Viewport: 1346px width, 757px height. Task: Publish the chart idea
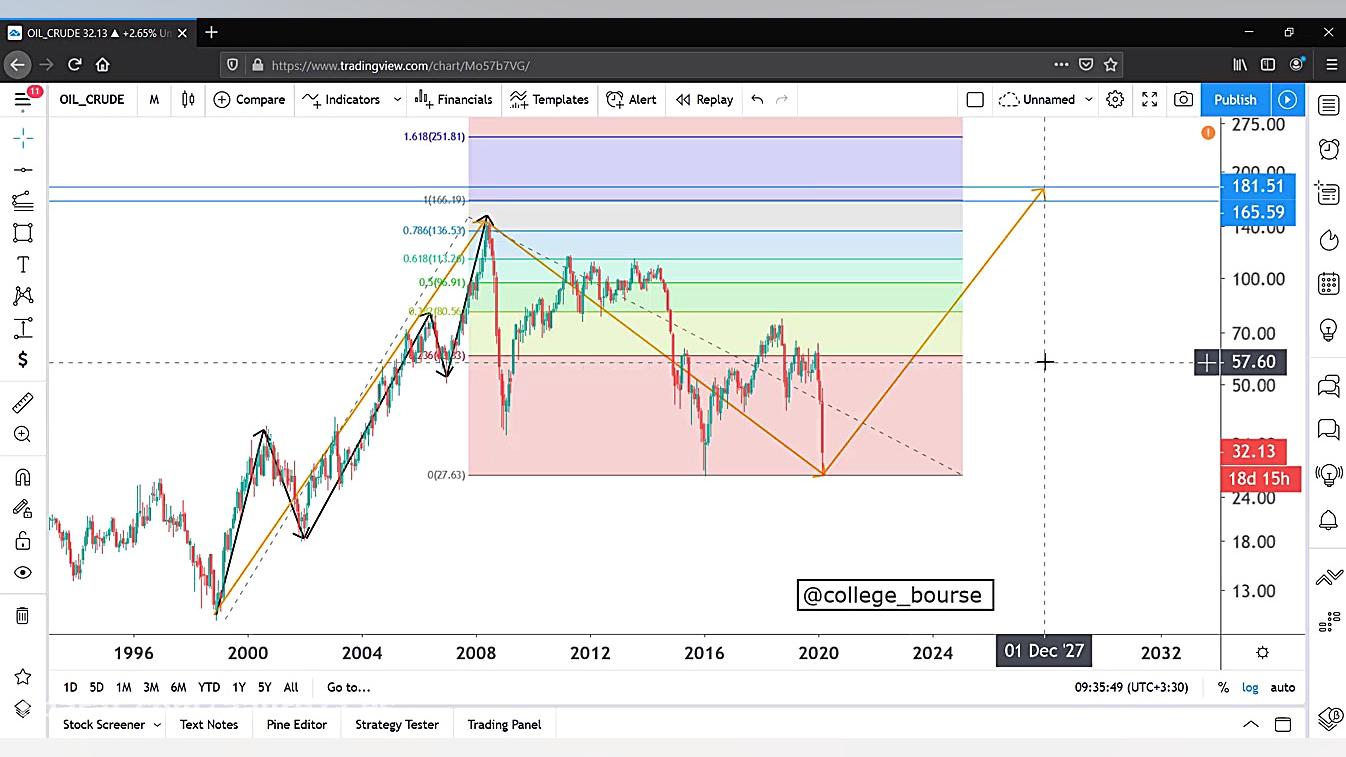coord(1235,99)
